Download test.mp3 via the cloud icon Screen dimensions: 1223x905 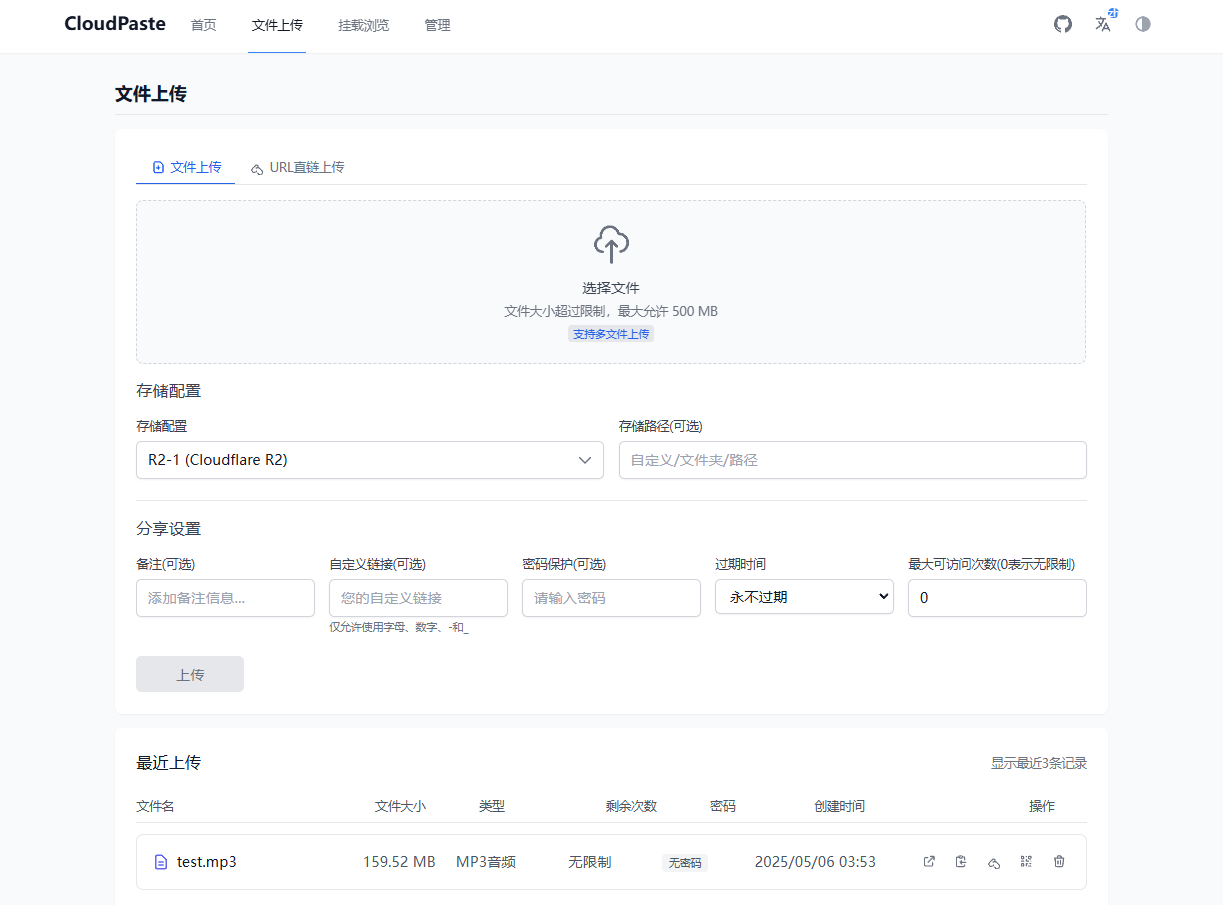click(994, 861)
